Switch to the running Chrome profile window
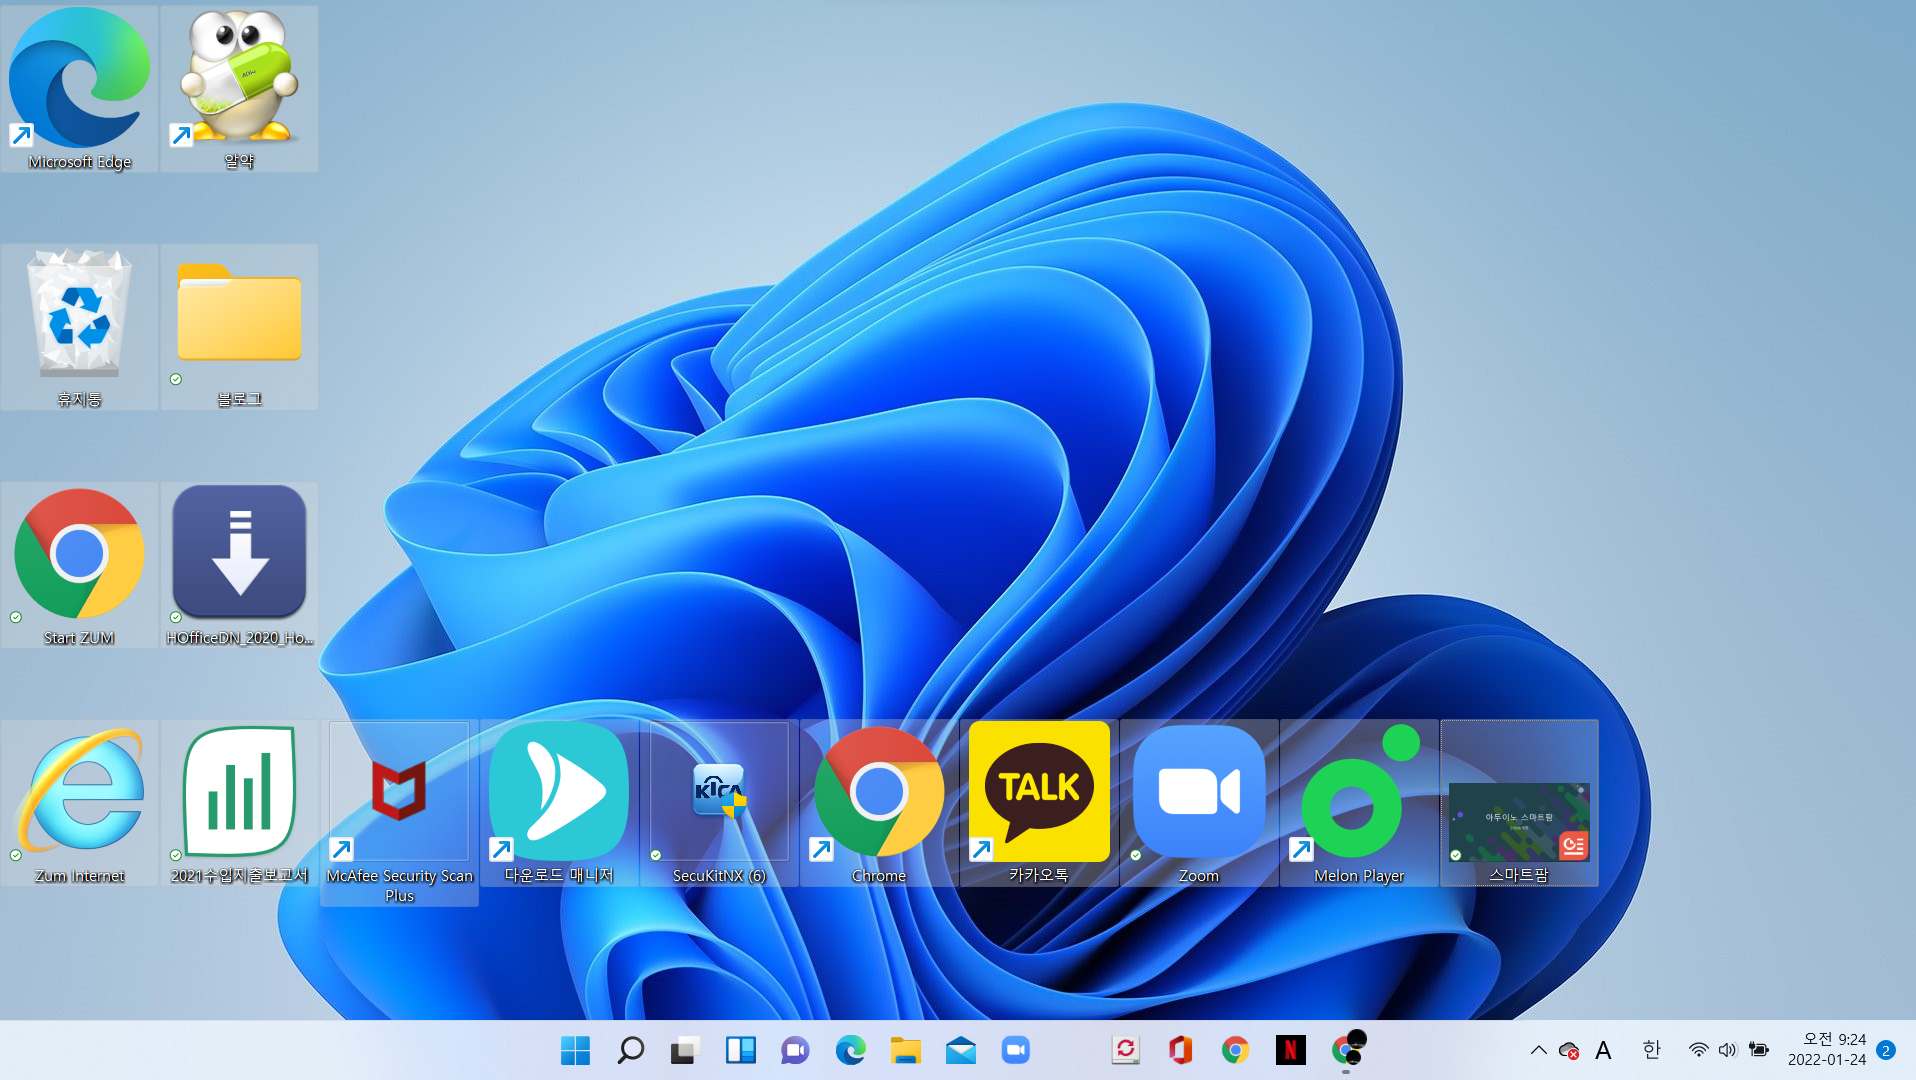This screenshot has width=1916, height=1080. 1346,1050
